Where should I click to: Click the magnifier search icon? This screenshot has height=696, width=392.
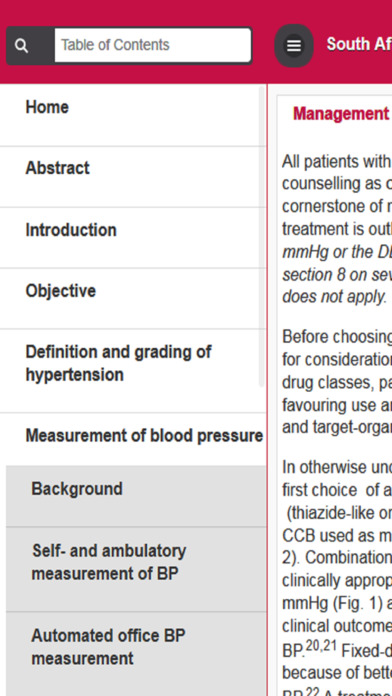pyautogui.click(x=22, y=46)
